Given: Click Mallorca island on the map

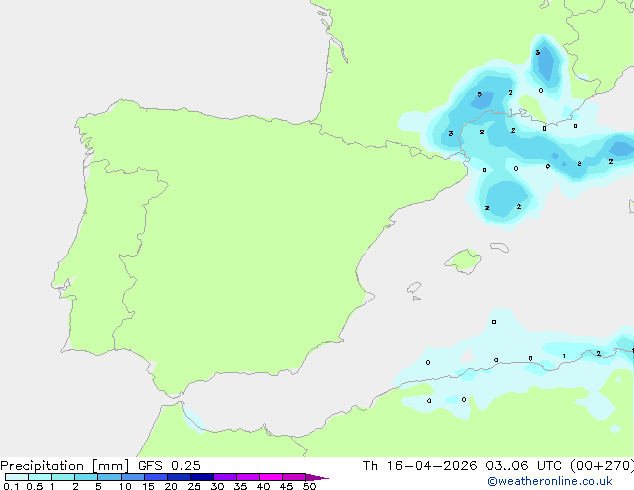Looking at the screenshot, I should (463, 261).
